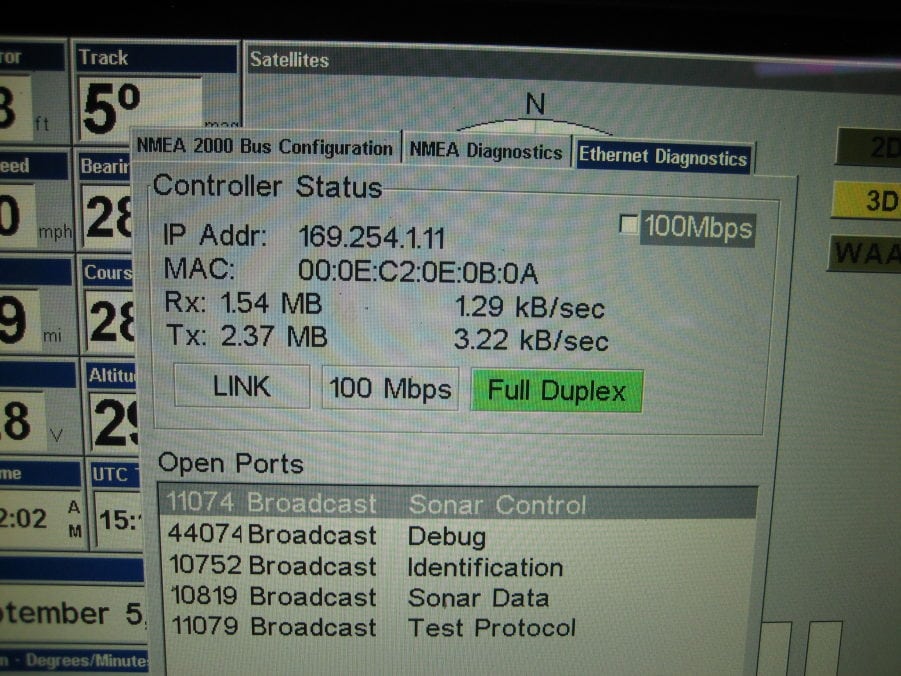Click the Track data box header

(x=156, y=58)
